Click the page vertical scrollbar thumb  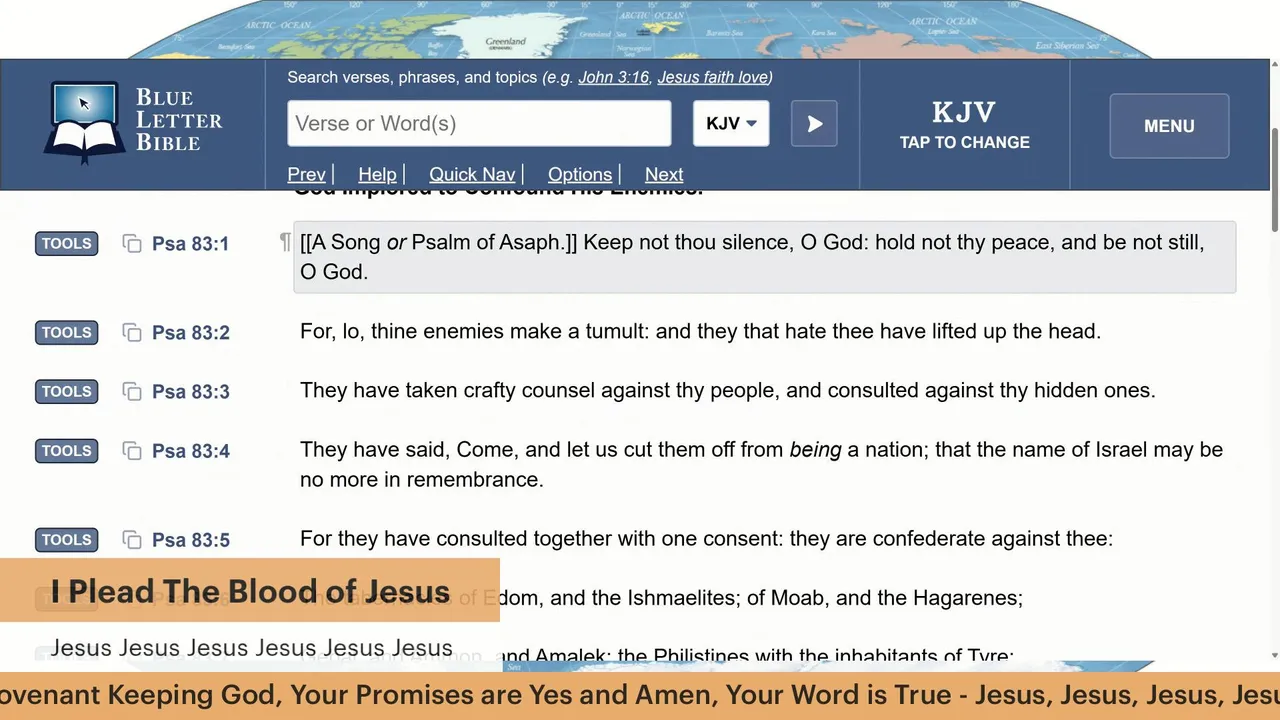(x=1274, y=180)
